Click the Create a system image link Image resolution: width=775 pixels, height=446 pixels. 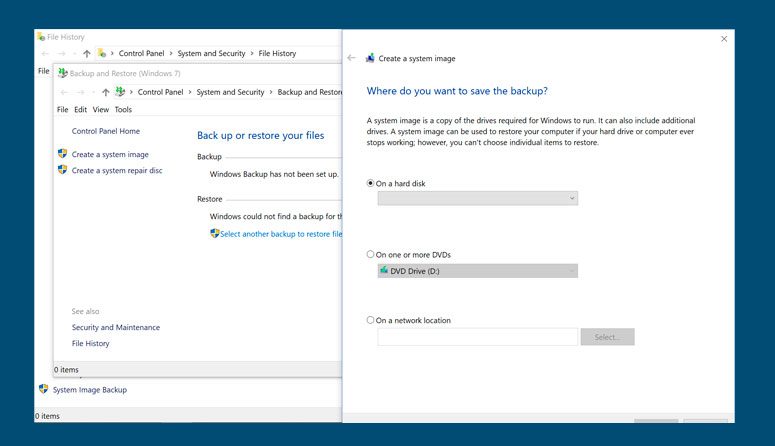coord(110,154)
